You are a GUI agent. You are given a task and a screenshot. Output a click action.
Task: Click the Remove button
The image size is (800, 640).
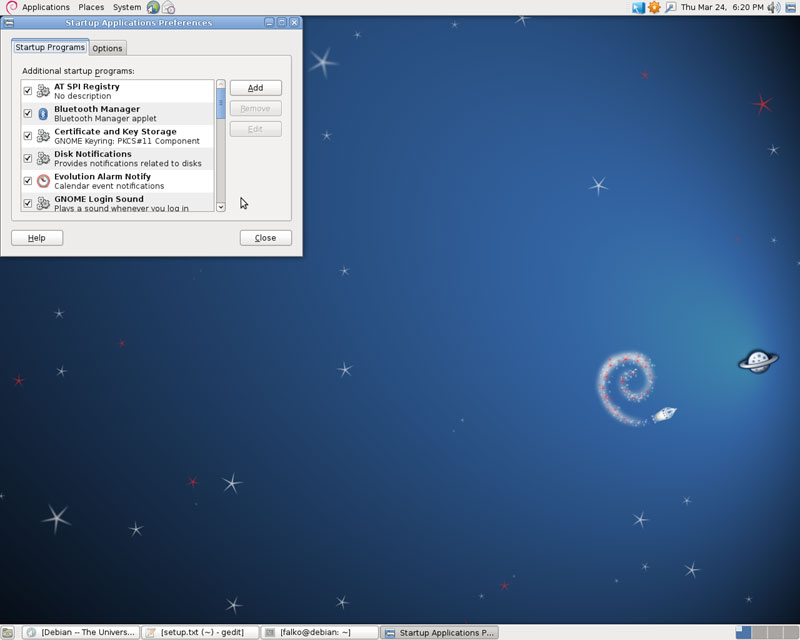[x=256, y=108]
